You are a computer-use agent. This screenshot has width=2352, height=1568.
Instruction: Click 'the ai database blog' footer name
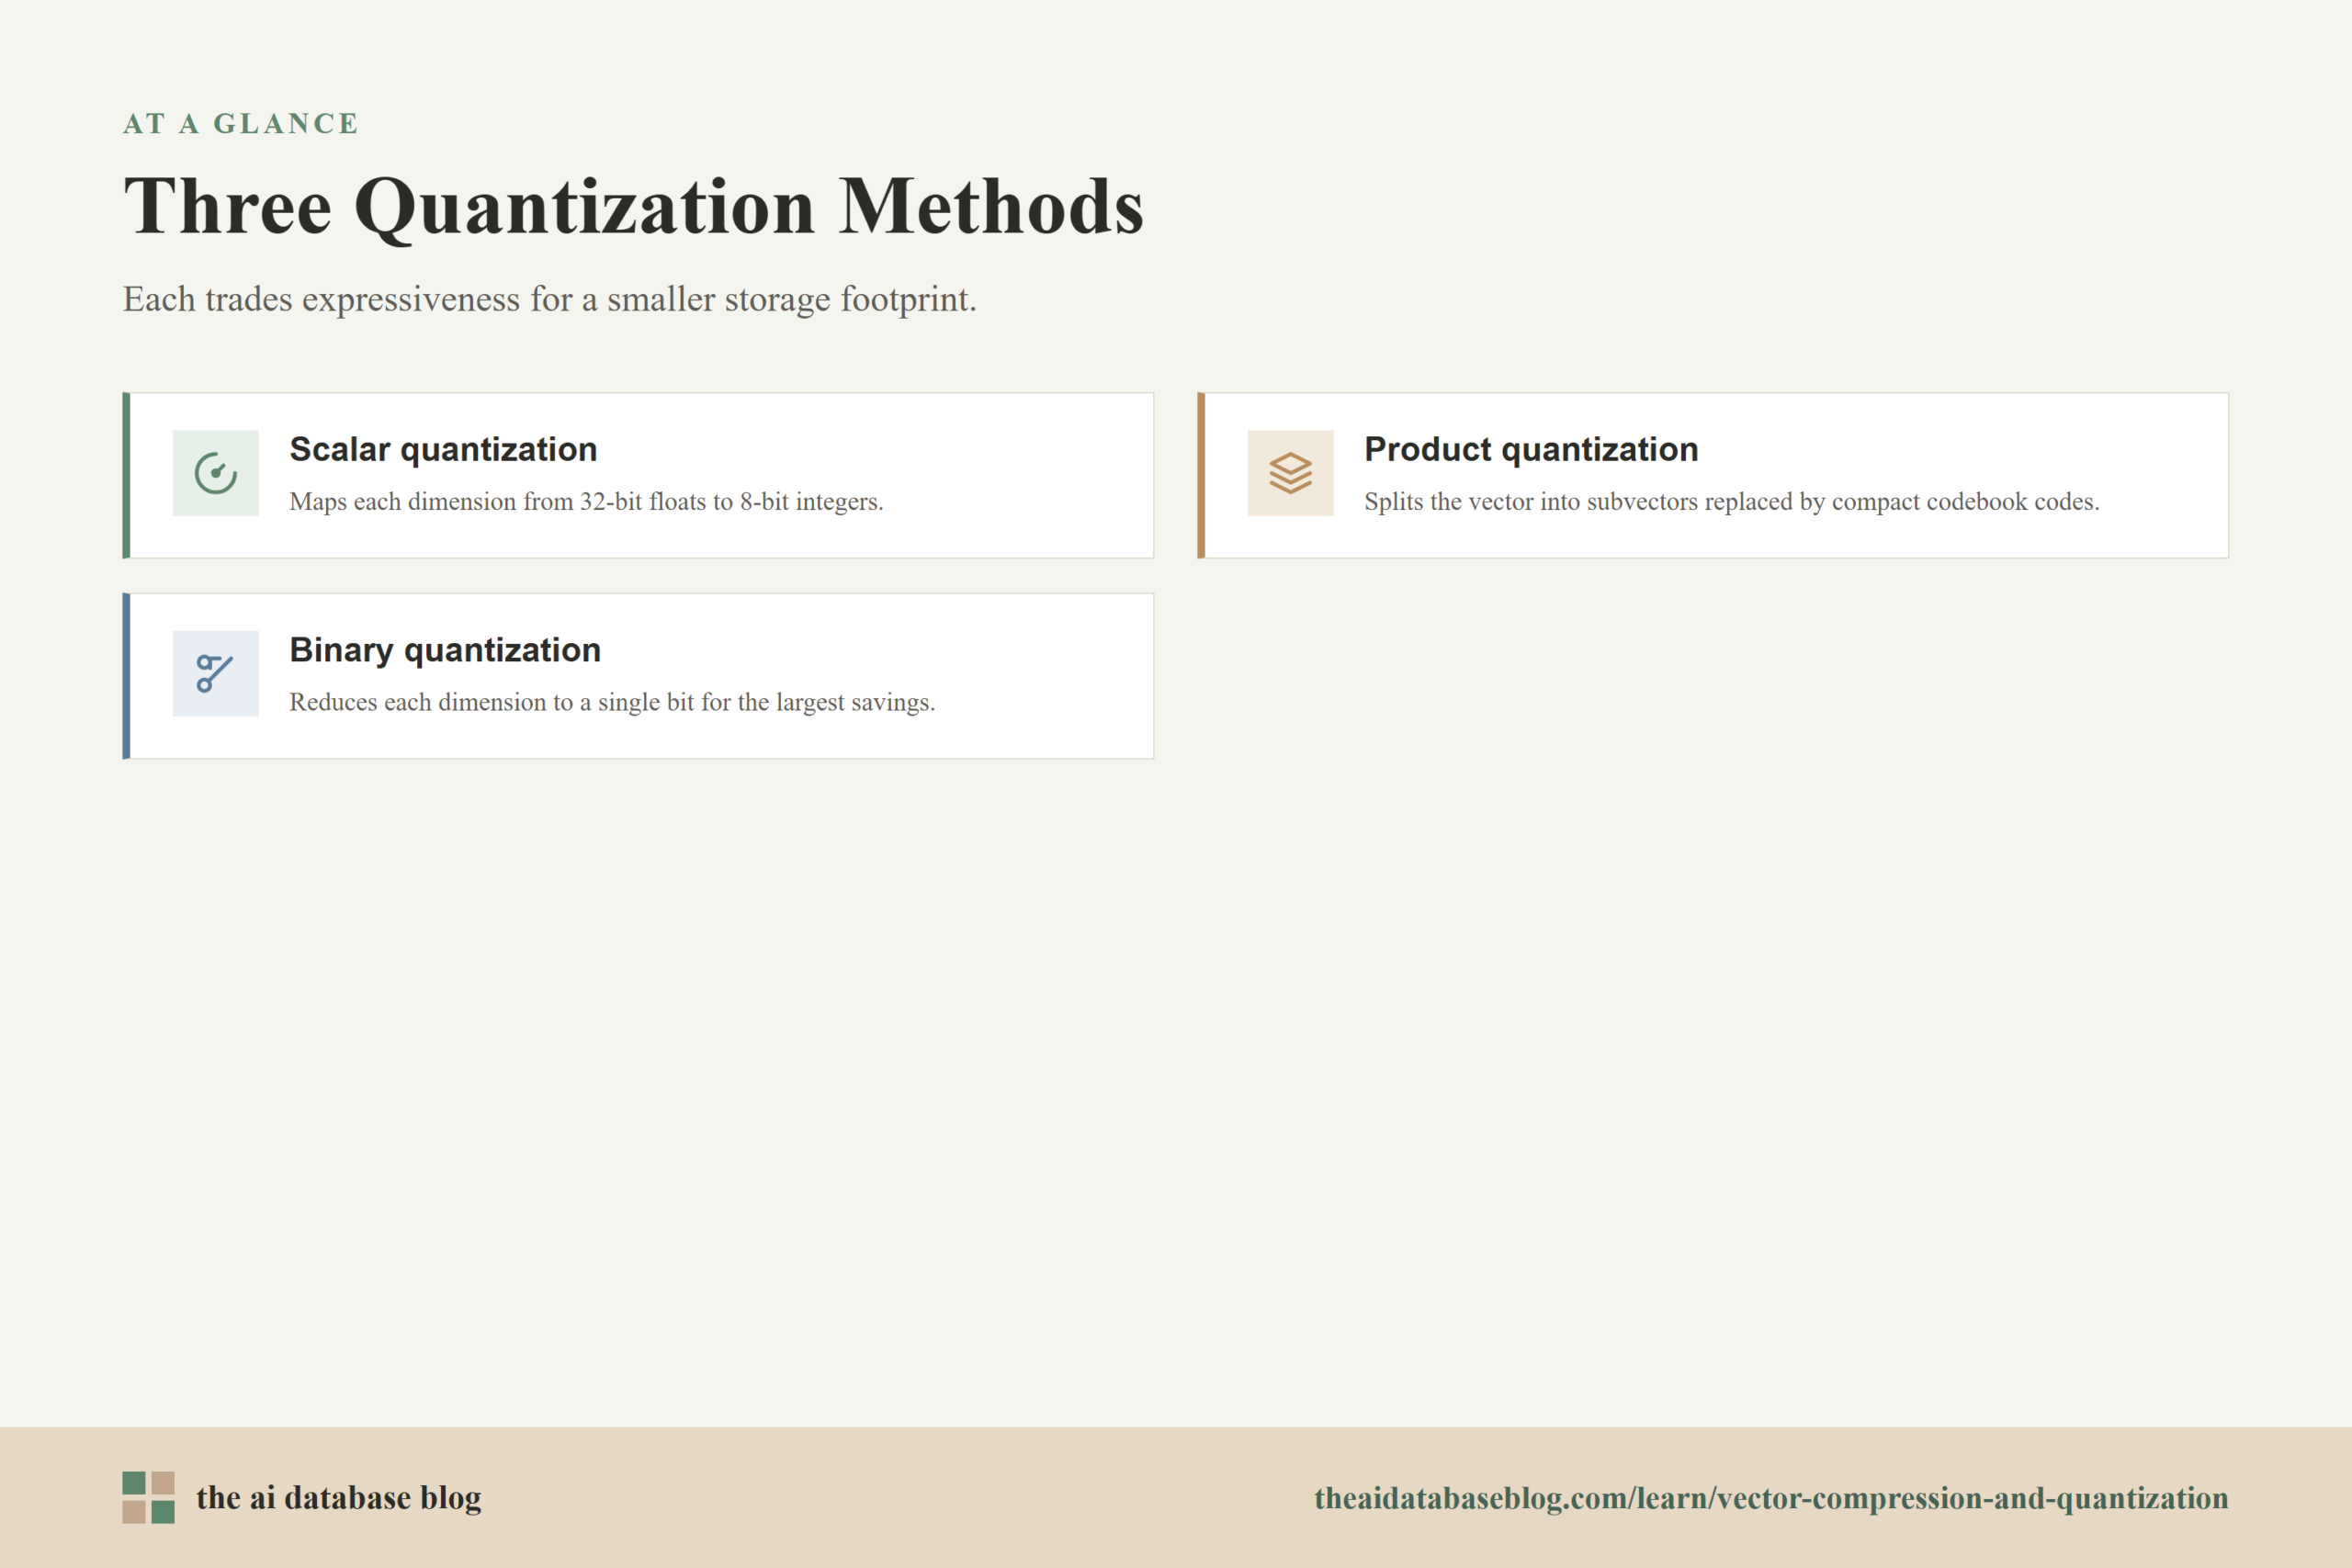[338, 1498]
